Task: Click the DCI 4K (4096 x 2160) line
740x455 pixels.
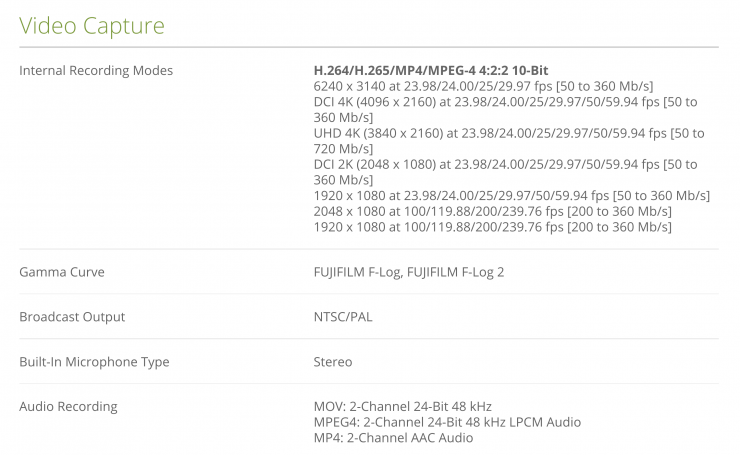Action: (x=505, y=102)
